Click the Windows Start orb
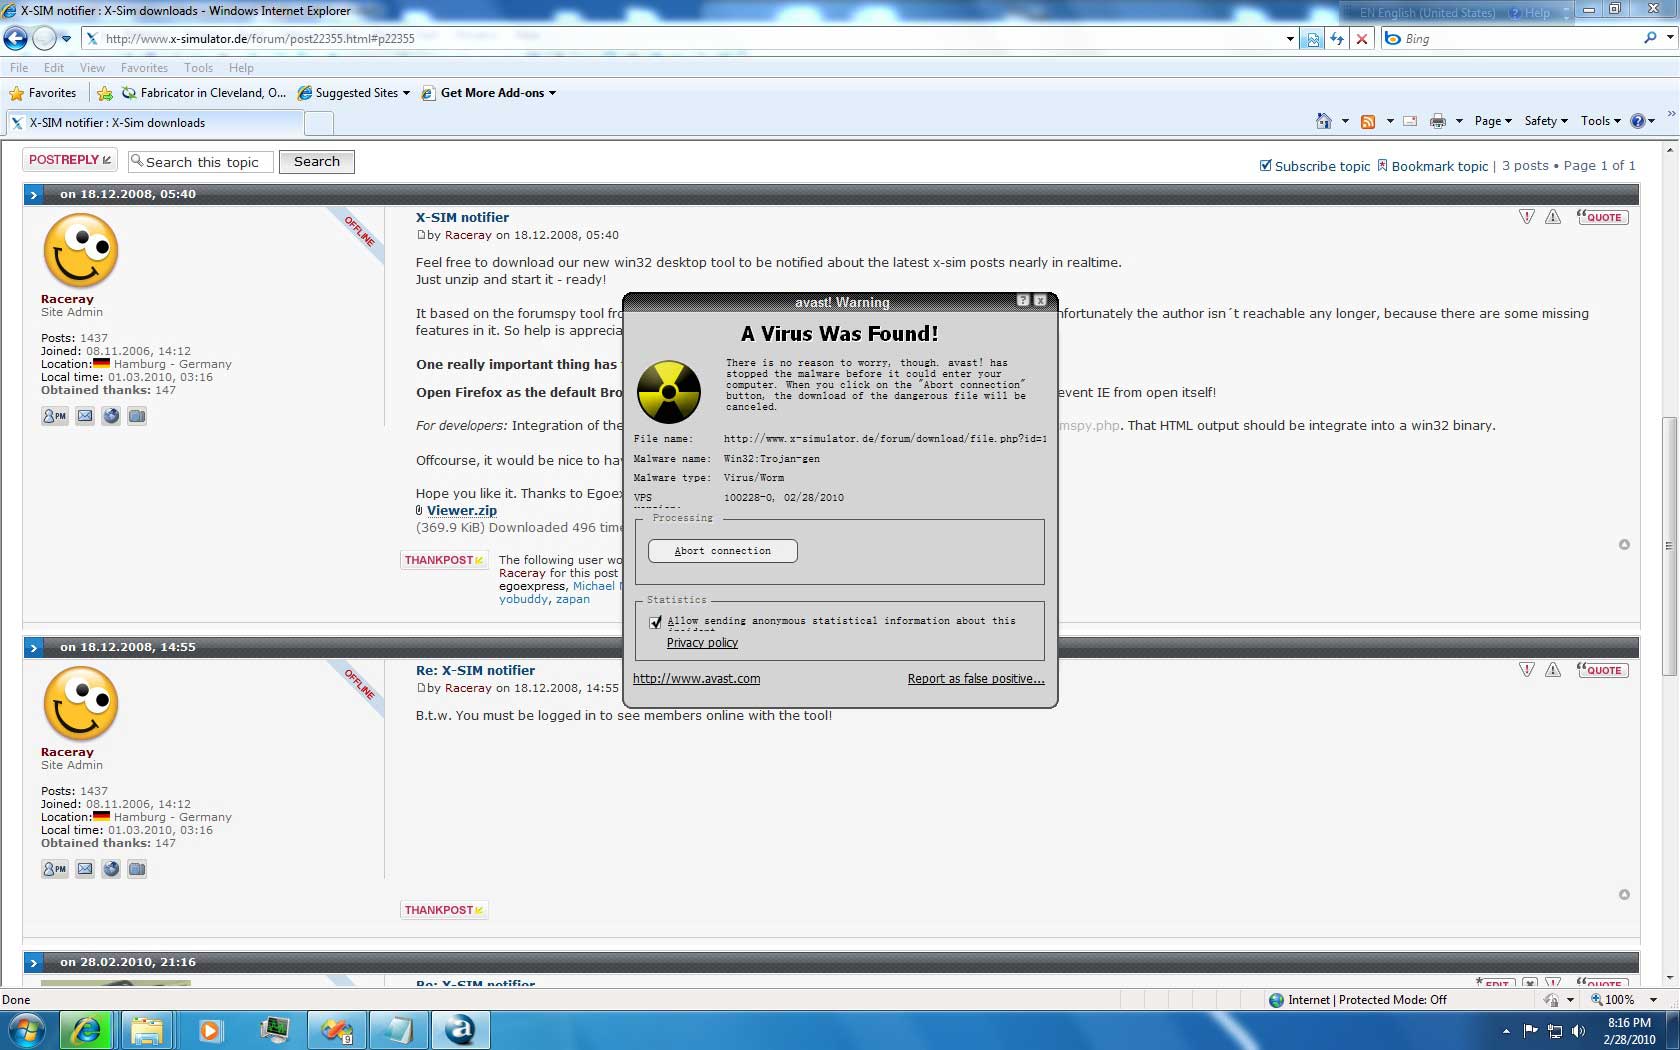1680x1050 pixels. 27,1030
